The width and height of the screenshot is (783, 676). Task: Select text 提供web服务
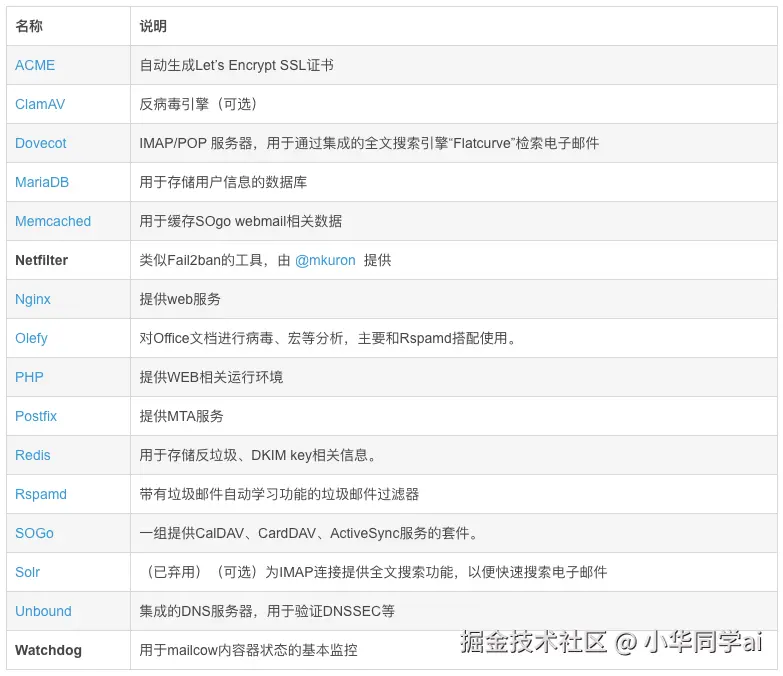[180, 299]
